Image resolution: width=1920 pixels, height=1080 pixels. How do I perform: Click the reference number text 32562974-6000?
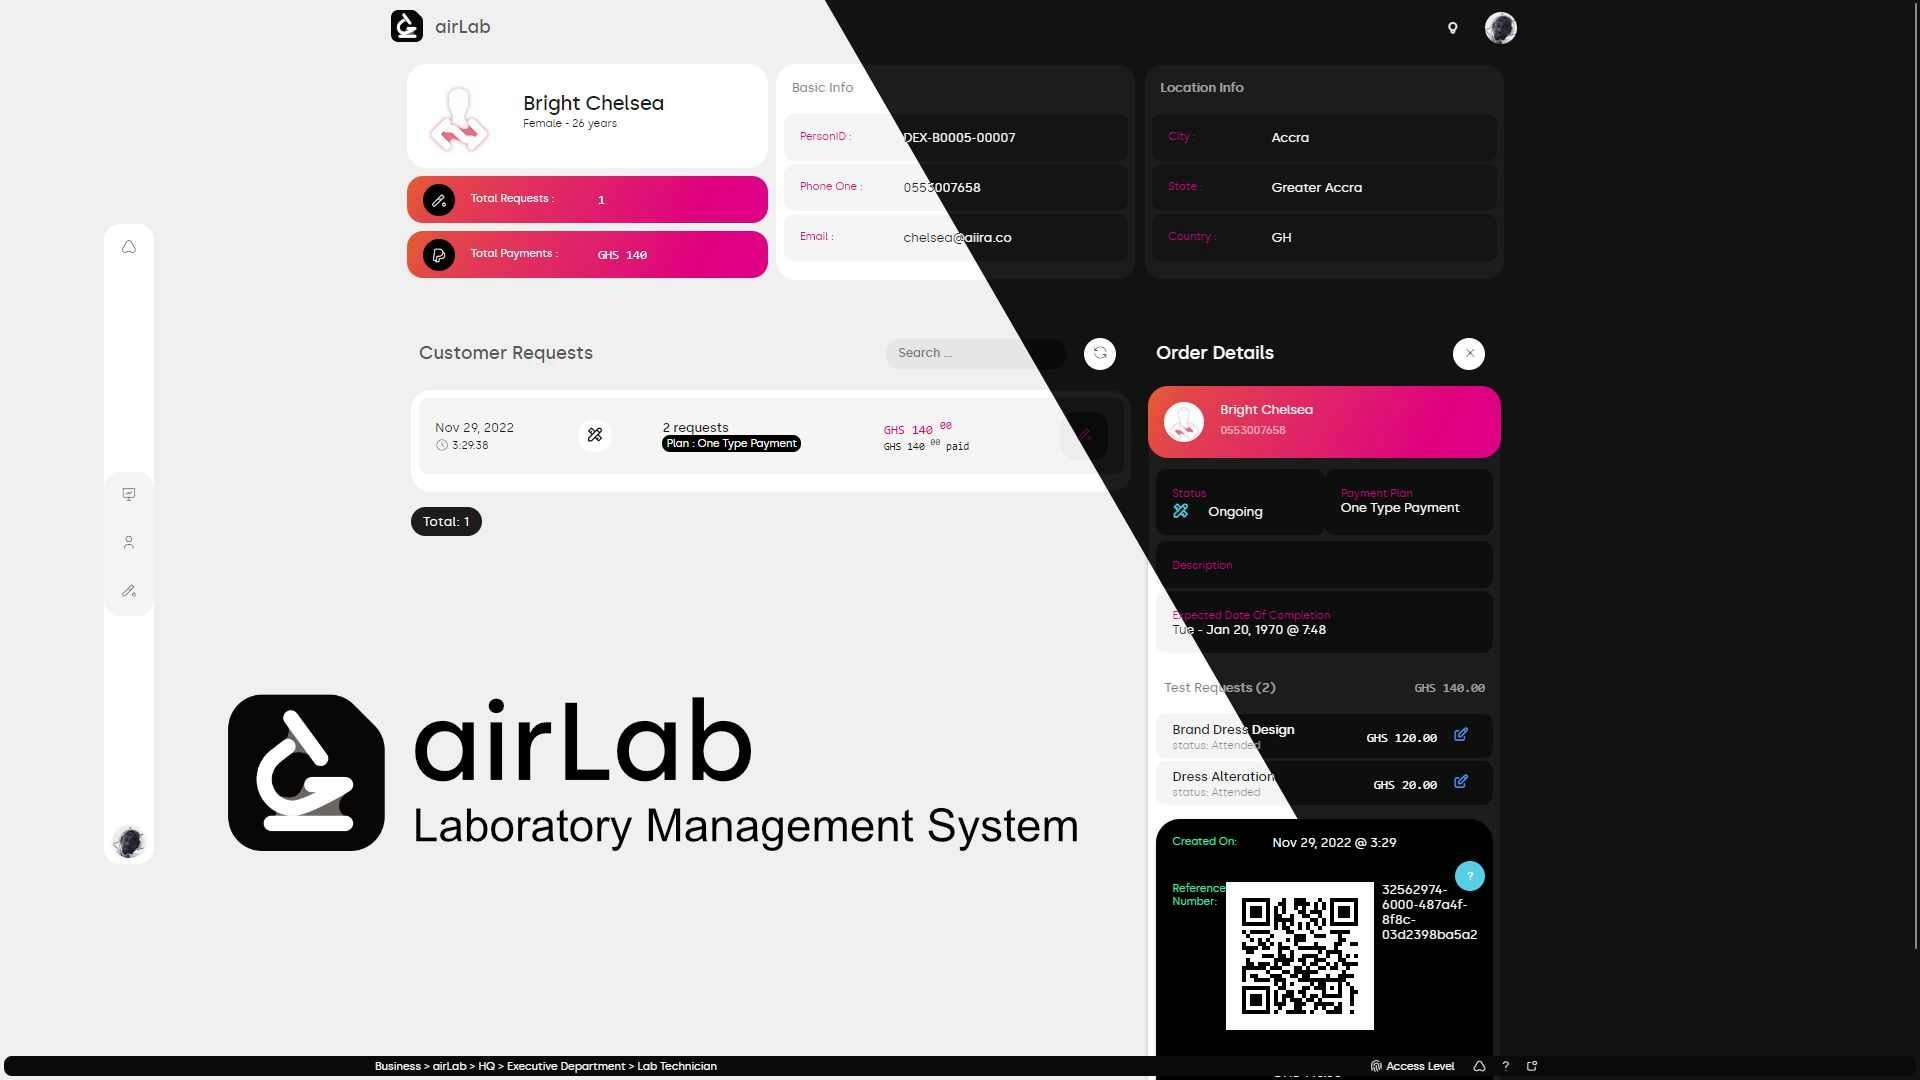pos(1429,912)
